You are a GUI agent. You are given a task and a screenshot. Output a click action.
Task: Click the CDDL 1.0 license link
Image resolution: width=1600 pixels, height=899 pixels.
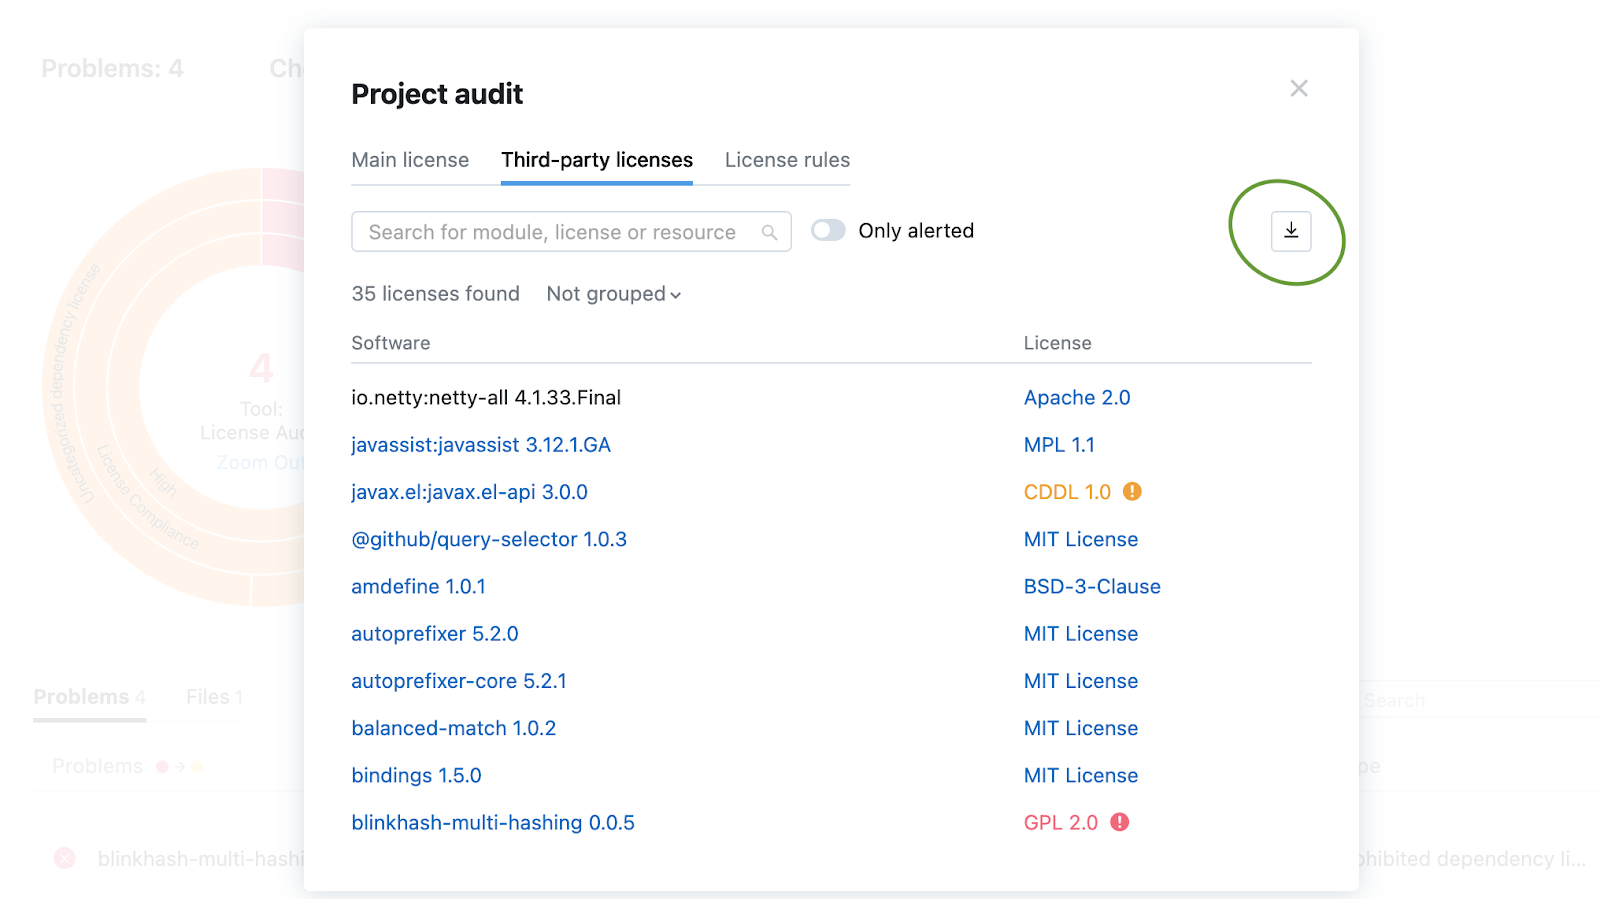1067,492
